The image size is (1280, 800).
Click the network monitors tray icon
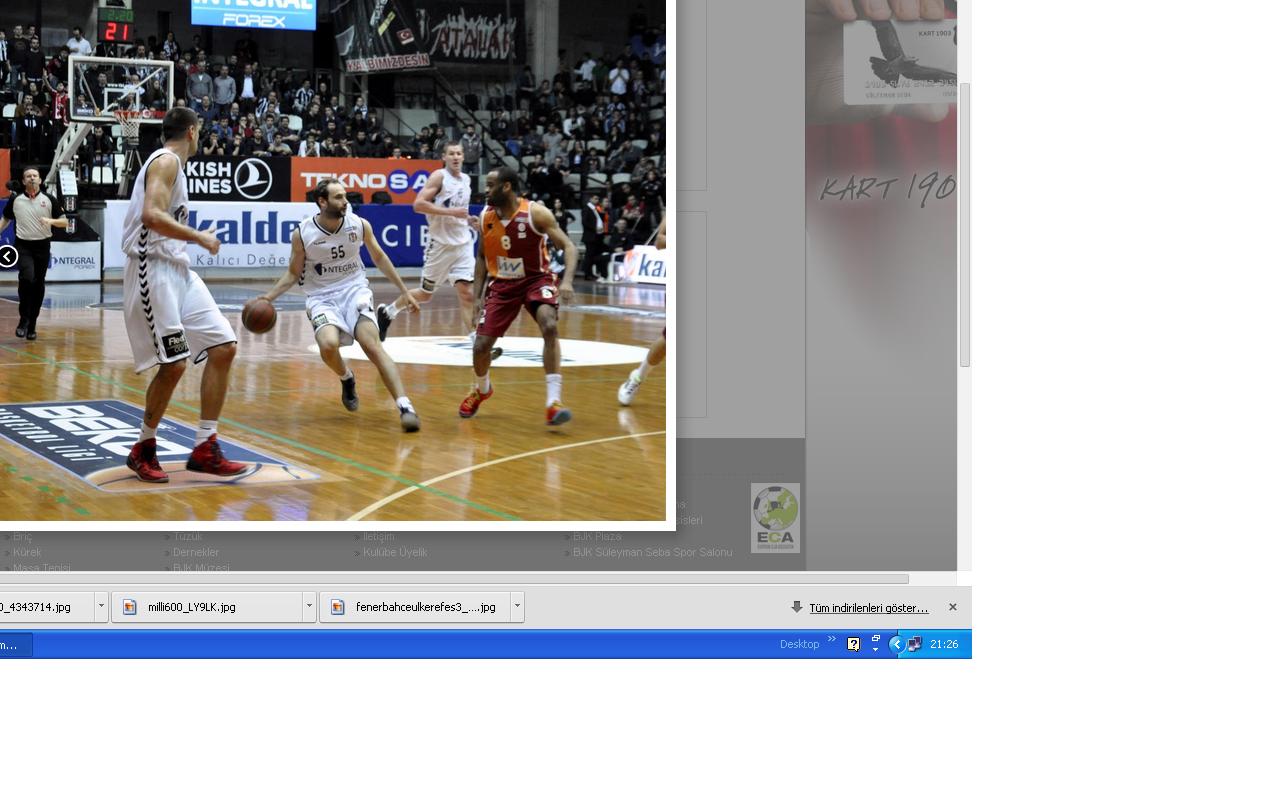(914, 645)
